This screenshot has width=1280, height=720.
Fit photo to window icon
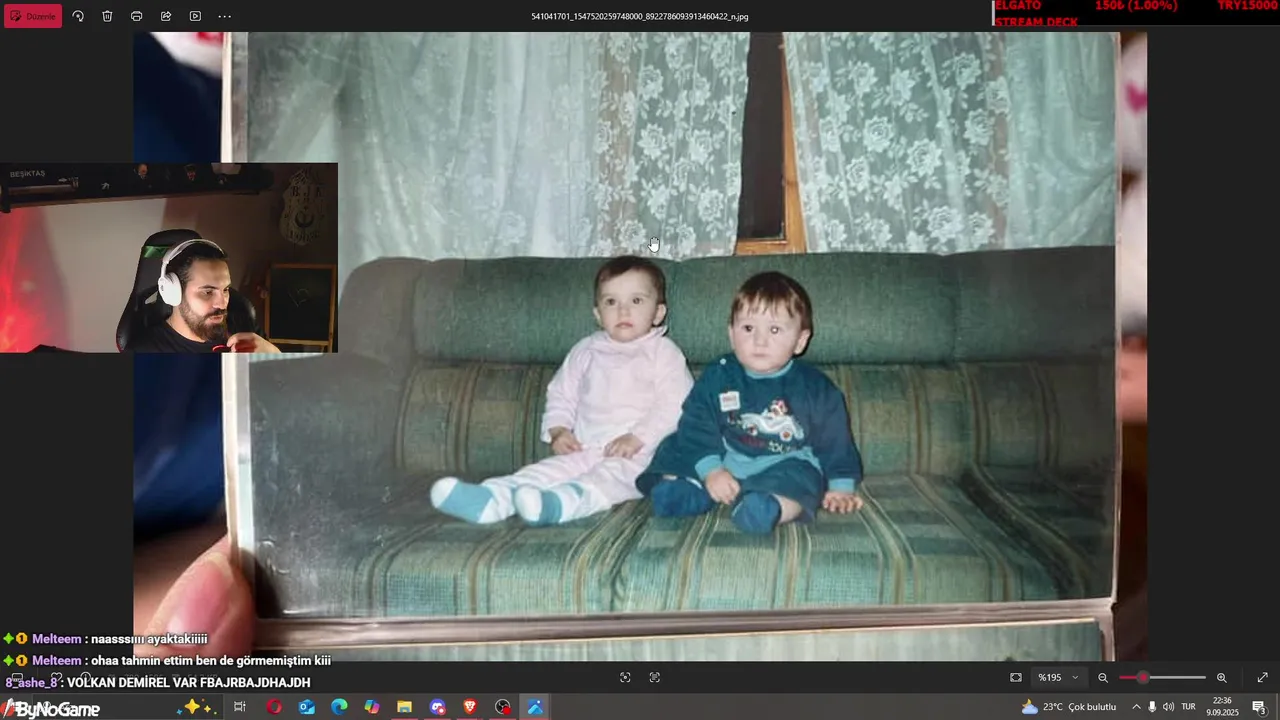click(1016, 677)
